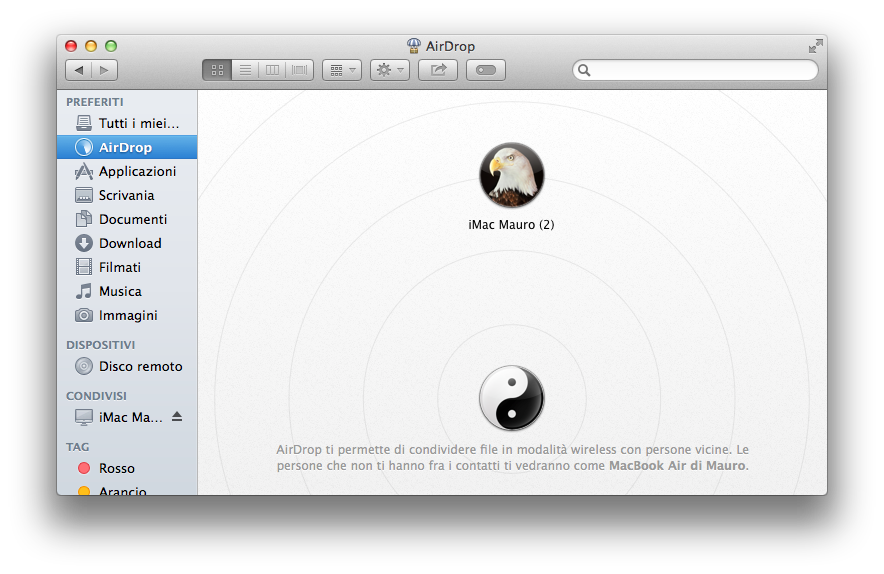Screen dimensions: 884x574
Task: Click the Share toolbar button
Action: pyautogui.click(x=438, y=70)
